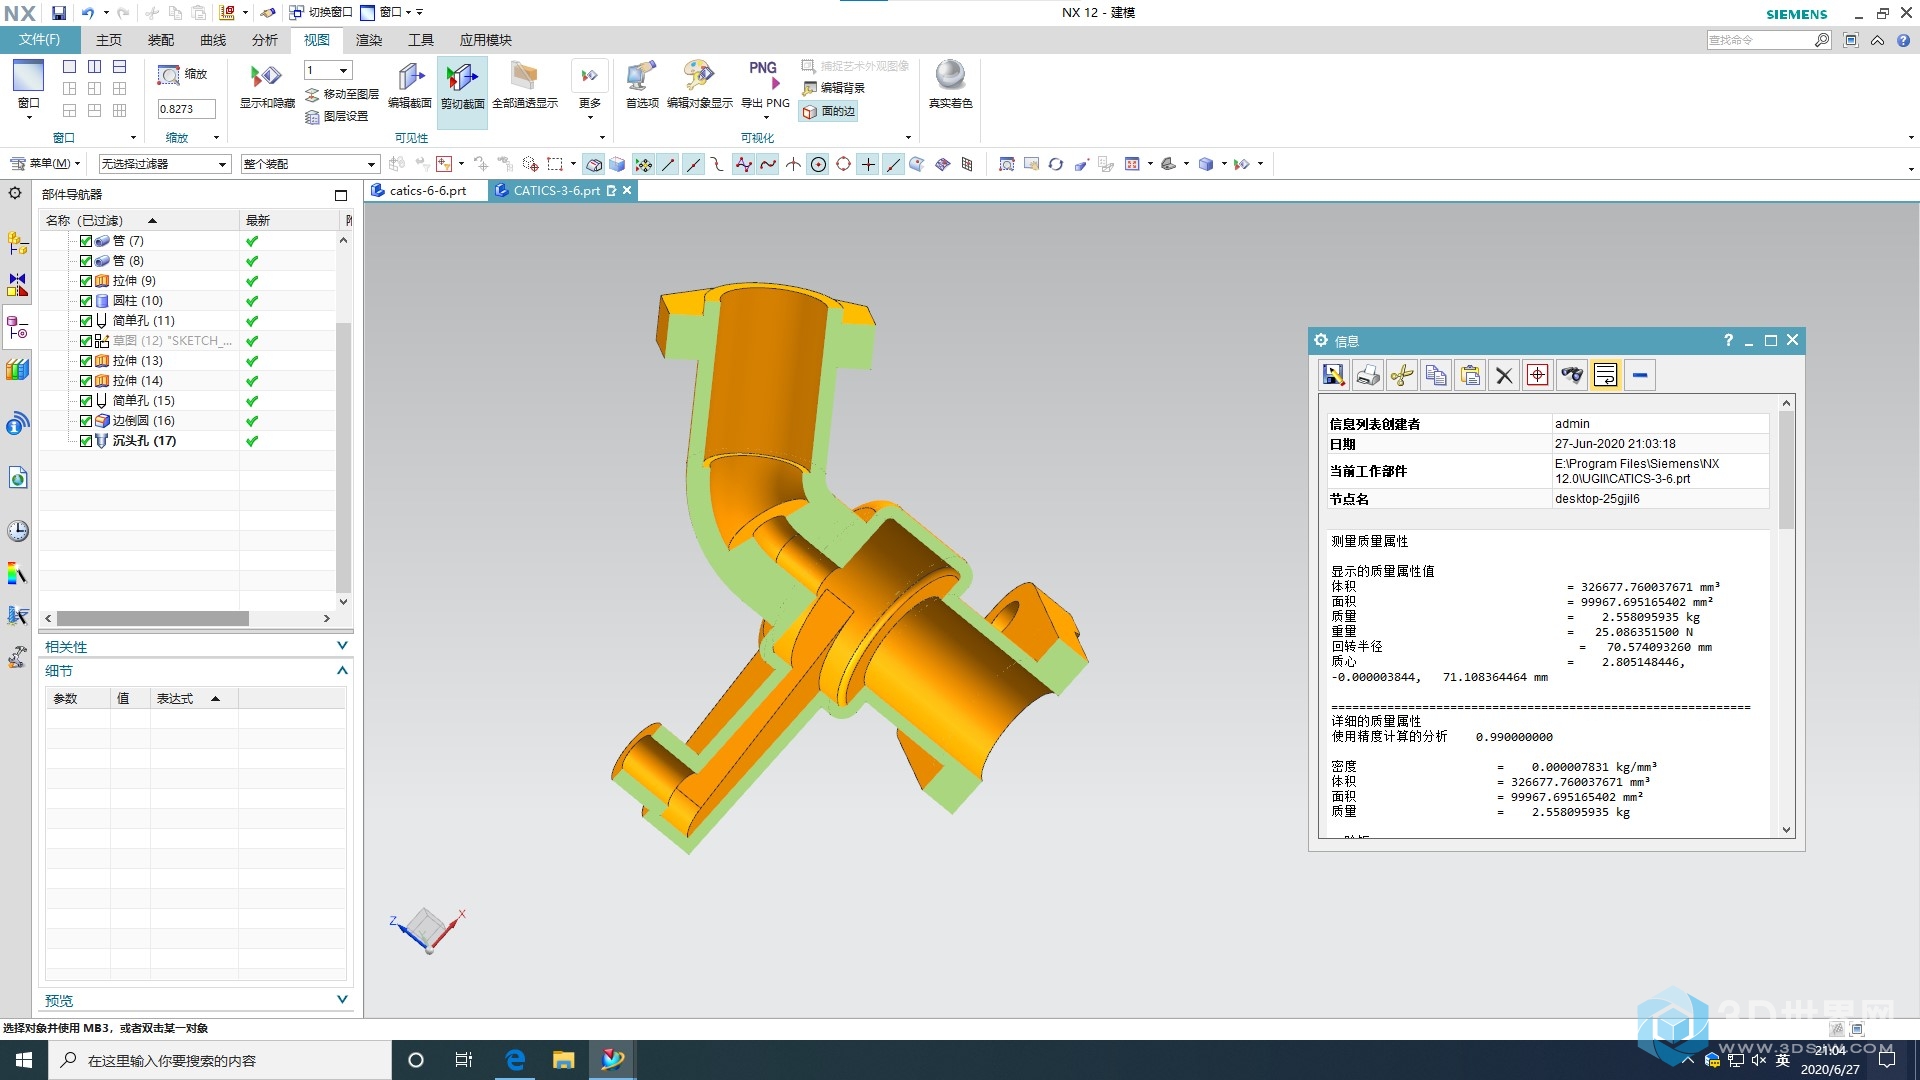Click 全部通透显示 (See-Thru All) icon
The height and width of the screenshot is (1080, 1920).
coord(524,77)
